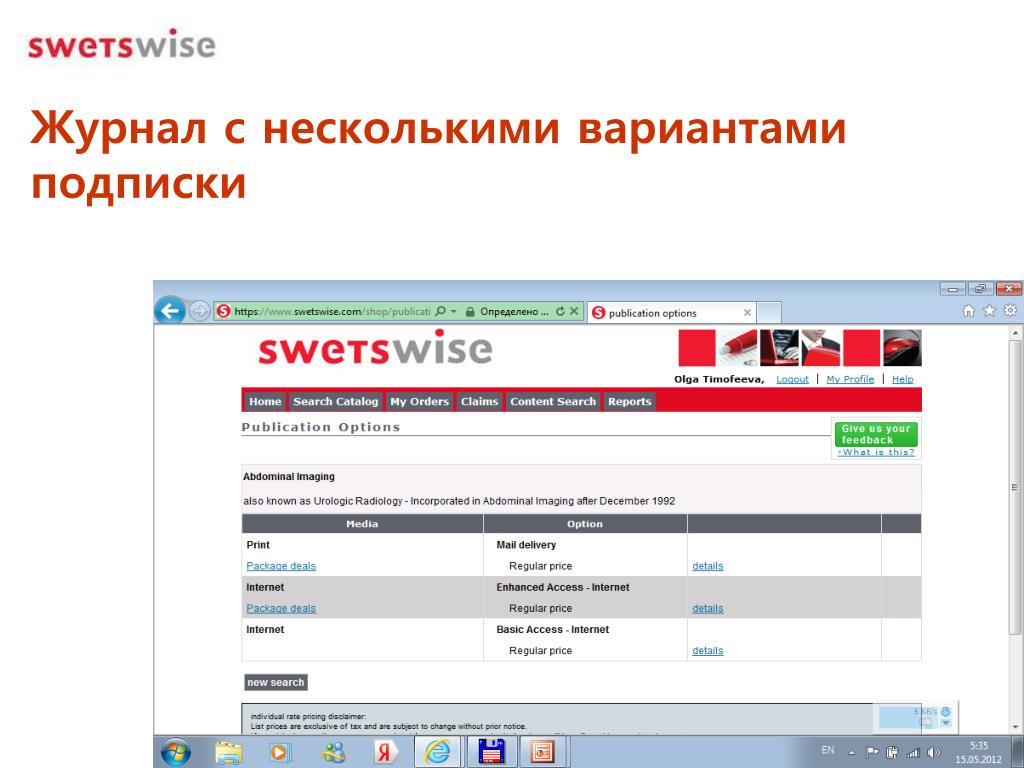The width and height of the screenshot is (1024, 768).
Task: Click the browser Home icon
Action: [x=969, y=312]
